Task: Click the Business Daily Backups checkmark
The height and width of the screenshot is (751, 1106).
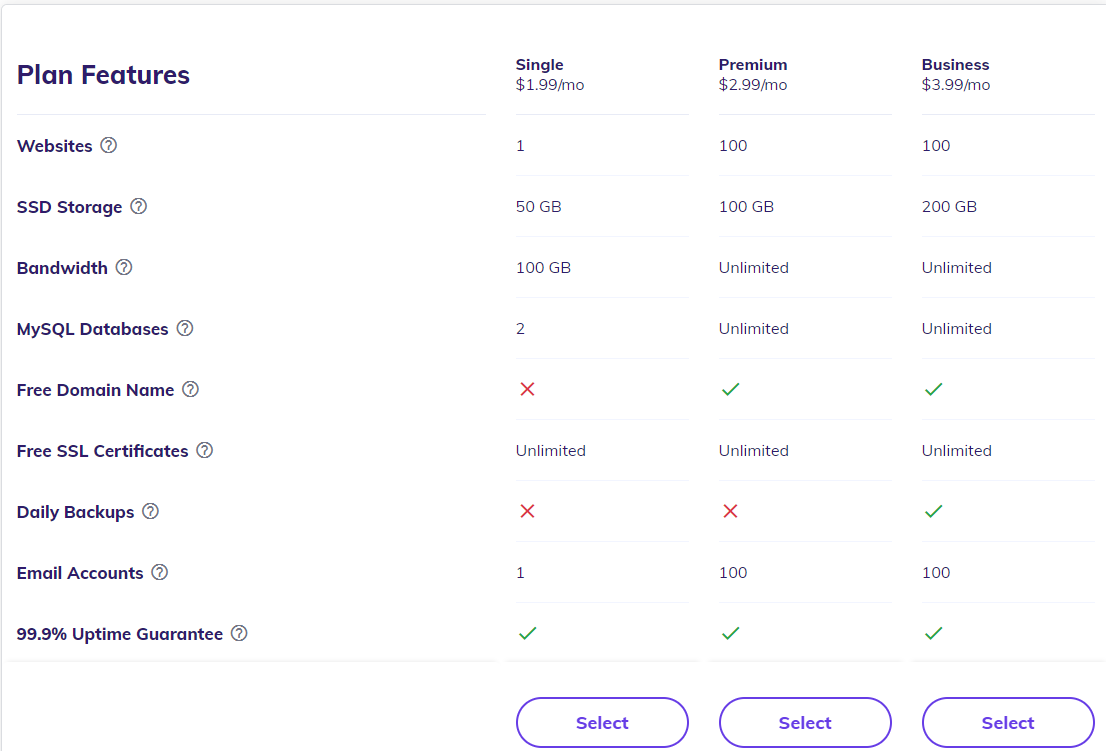Action: 933,511
